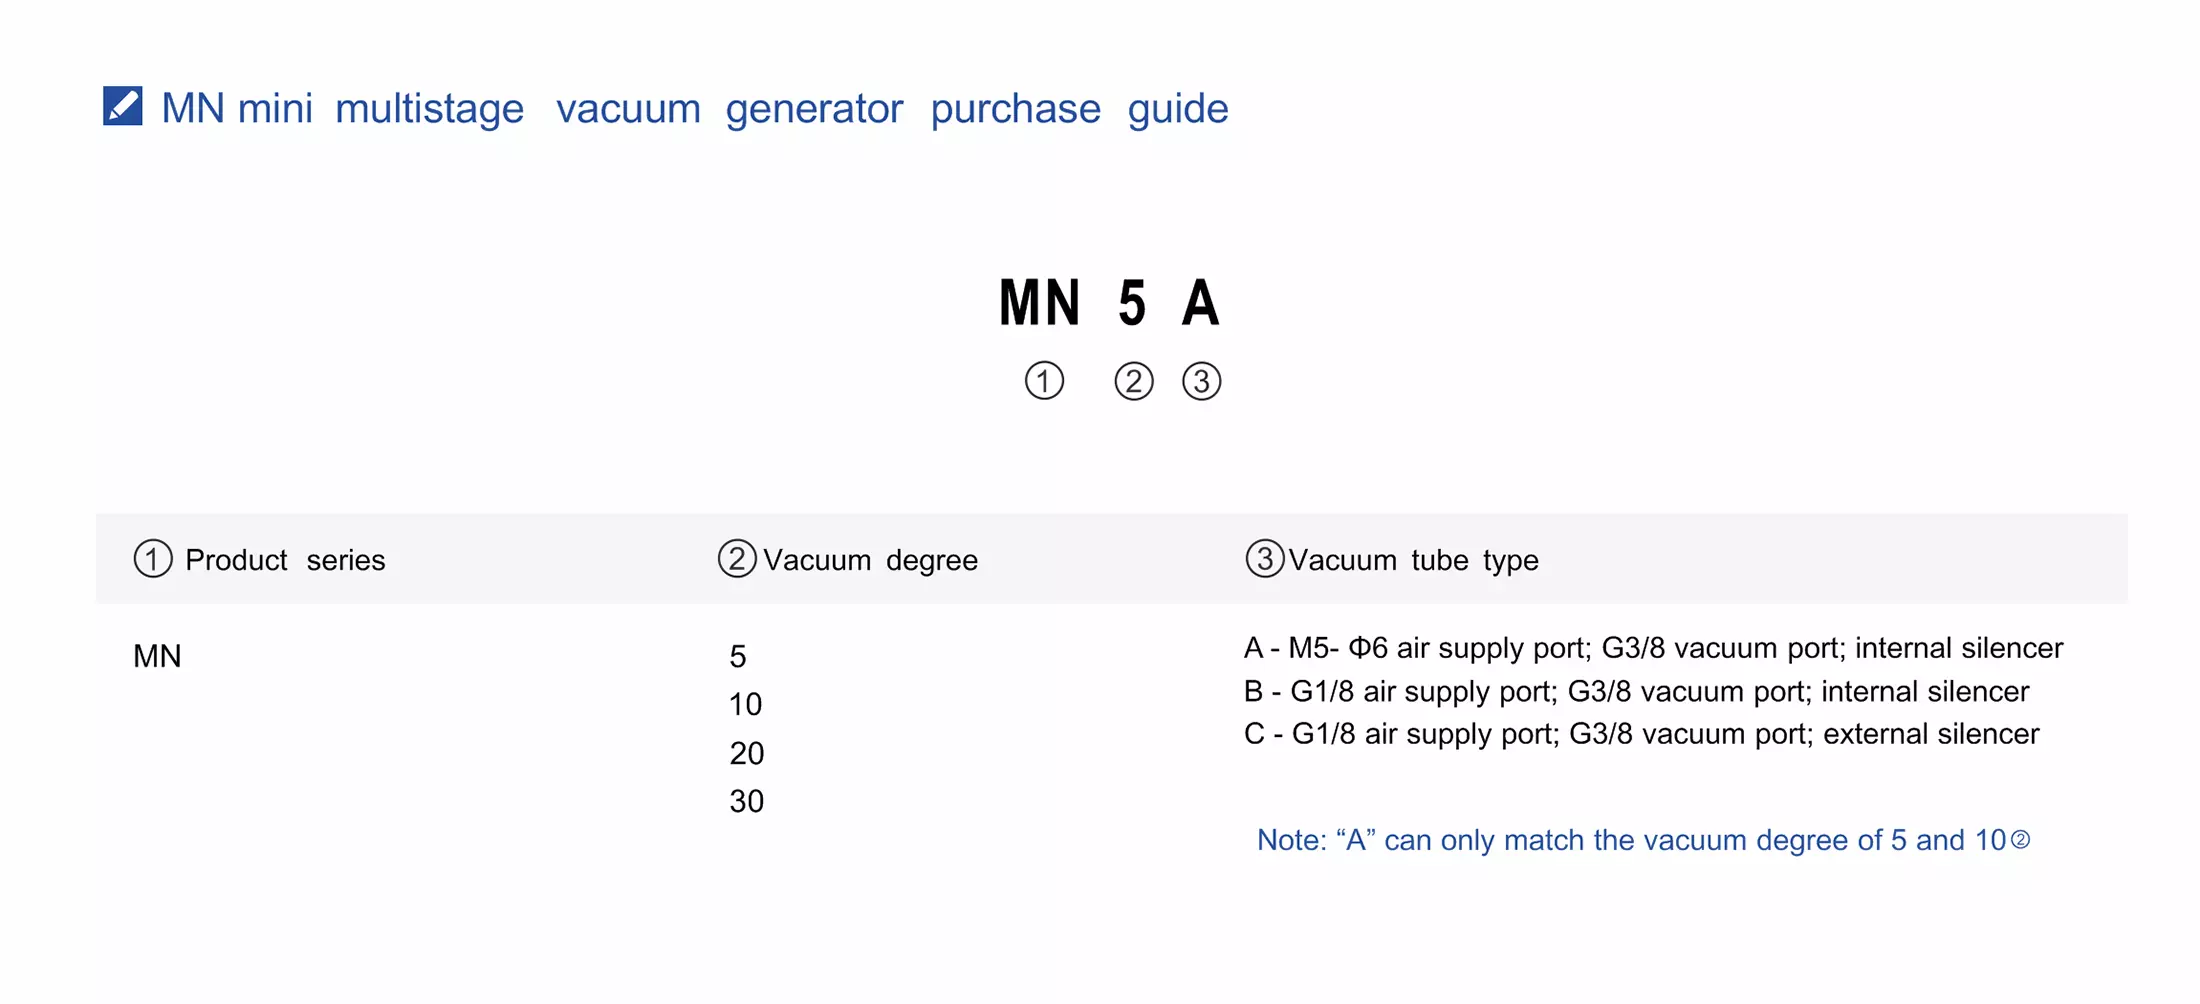Click circled 2 beside Vacuum degree
The height and width of the screenshot is (1004, 2200).
point(736,559)
